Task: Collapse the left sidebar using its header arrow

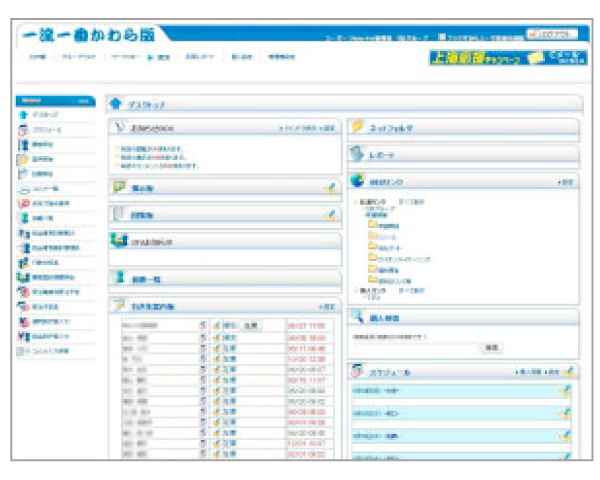Action: pos(84,101)
